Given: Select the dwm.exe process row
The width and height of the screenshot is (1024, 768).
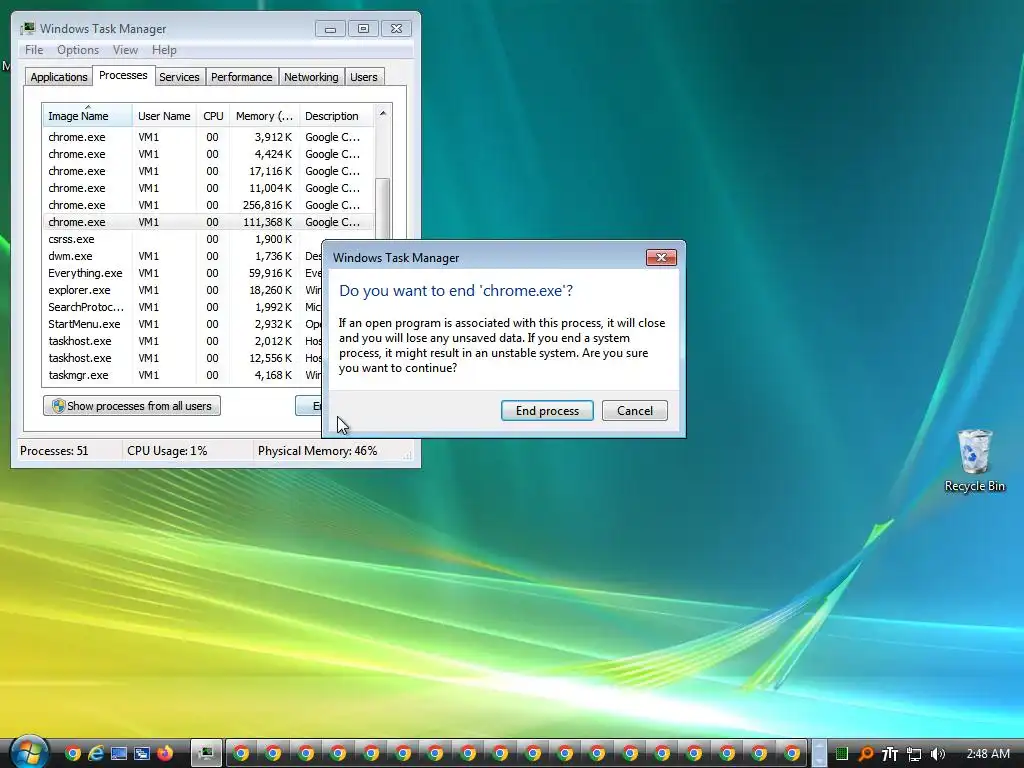Looking at the screenshot, I should coord(183,256).
